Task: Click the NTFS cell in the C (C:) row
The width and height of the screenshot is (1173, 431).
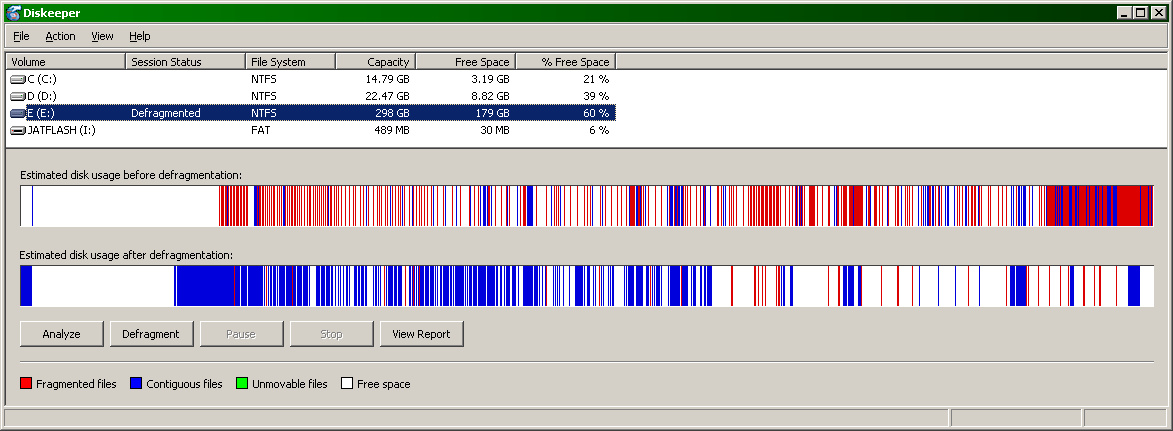Action: pos(263,79)
